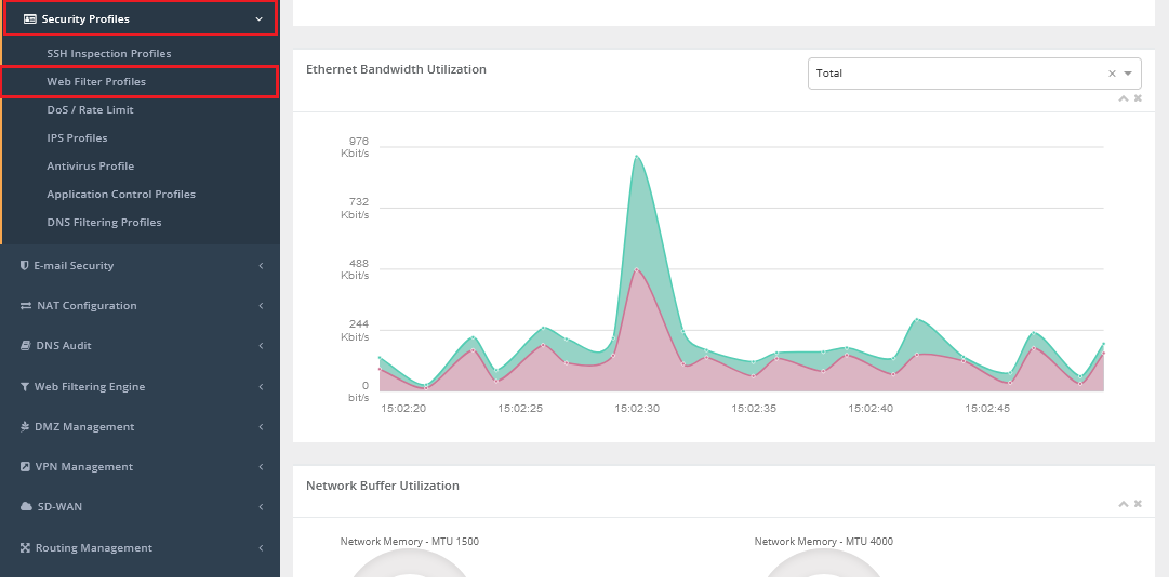Image resolution: width=1169 pixels, height=577 pixels.
Task: Clear the Total selection with the x
Action: [x=1112, y=73]
